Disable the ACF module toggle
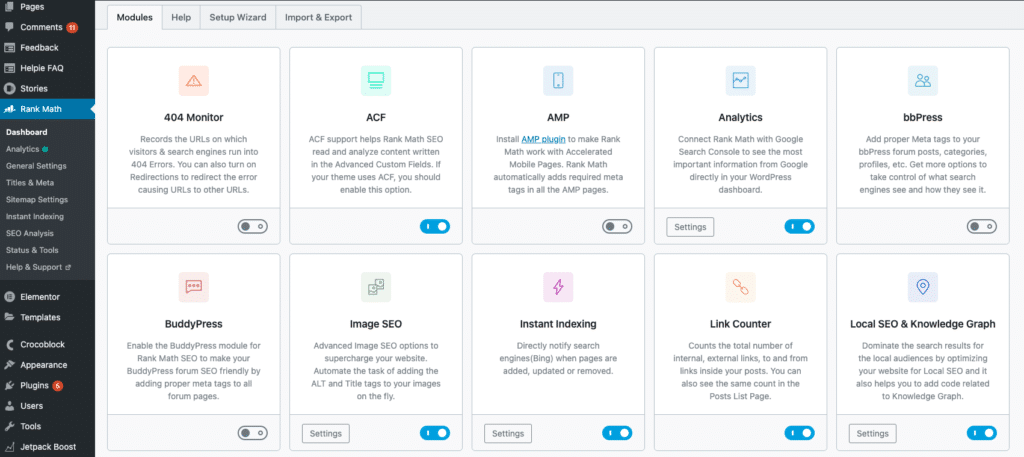This screenshot has width=1024, height=457. click(435, 227)
